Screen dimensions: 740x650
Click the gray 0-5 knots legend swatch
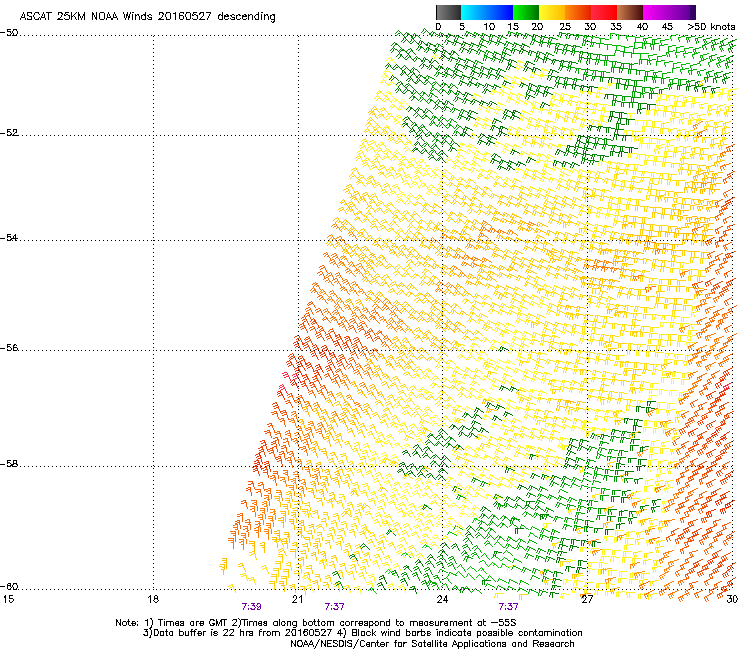(448, 12)
